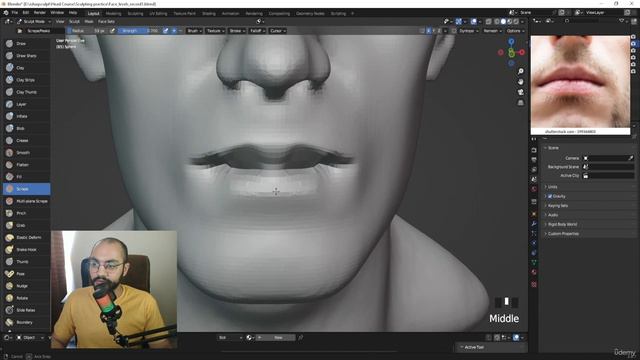640x360 pixels.
Task: Open the Falloff dropdown
Action: [x=257, y=31]
